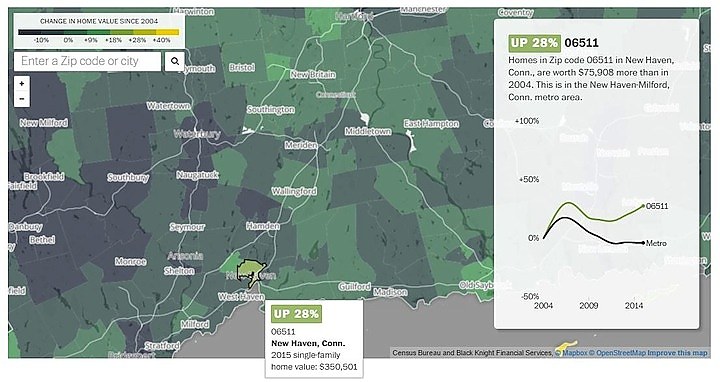
Task: Click the yellow +40% legend swatch
Action: coord(168,32)
